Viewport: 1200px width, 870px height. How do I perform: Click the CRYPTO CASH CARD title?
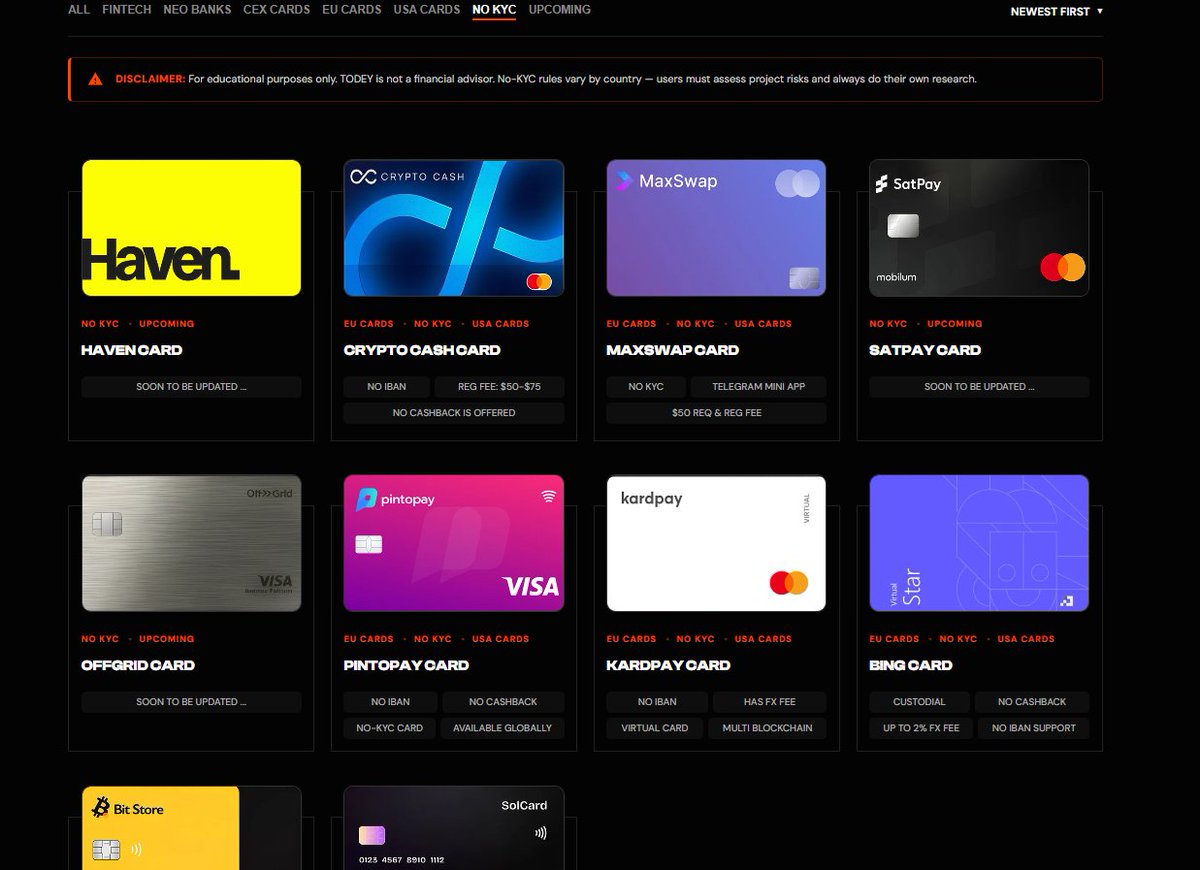[422, 350]
